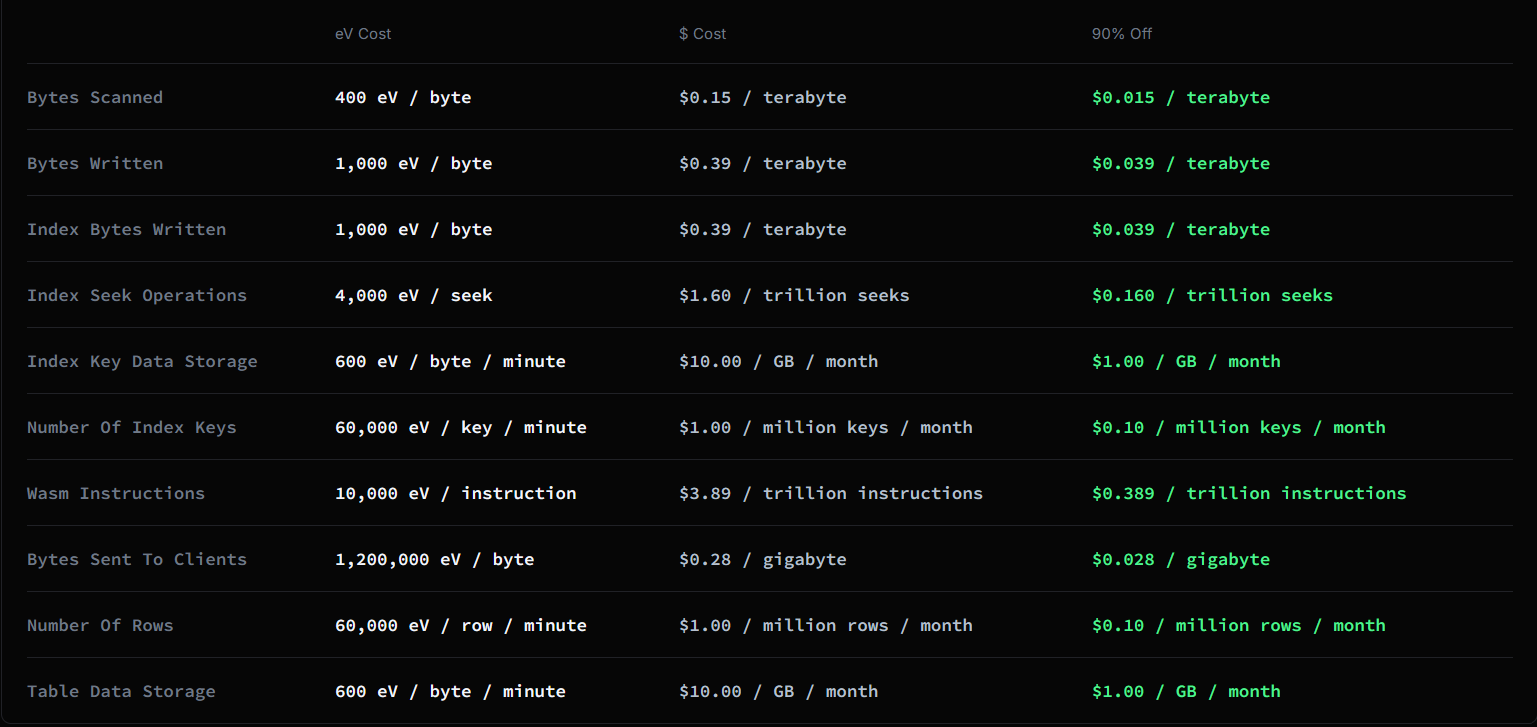This screenshot has width=1537, height=727.
Task: Click the 90% Off column header
Action: click(1122, 33)
